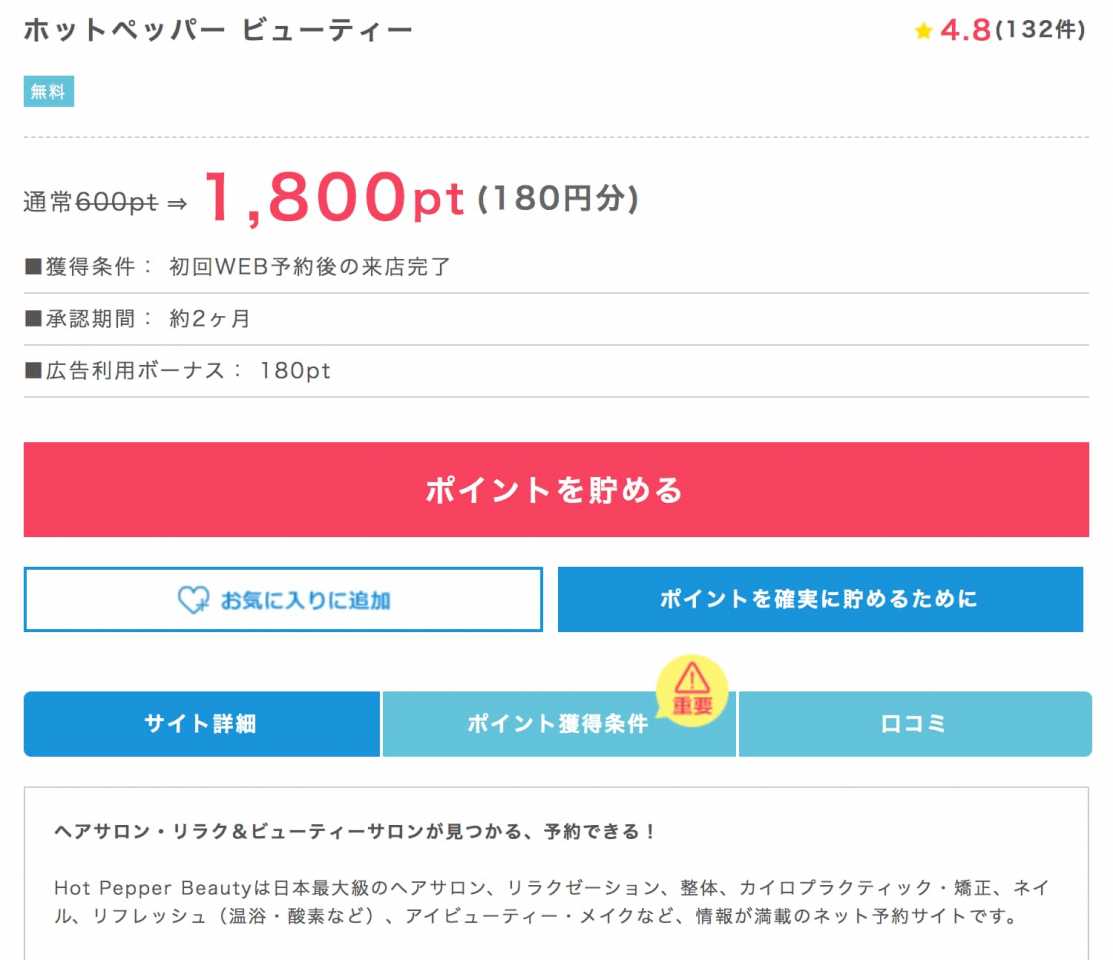Click the yellow star rating icon
The height and width of the screenshot is (960, 1113).
click(923, 31)
